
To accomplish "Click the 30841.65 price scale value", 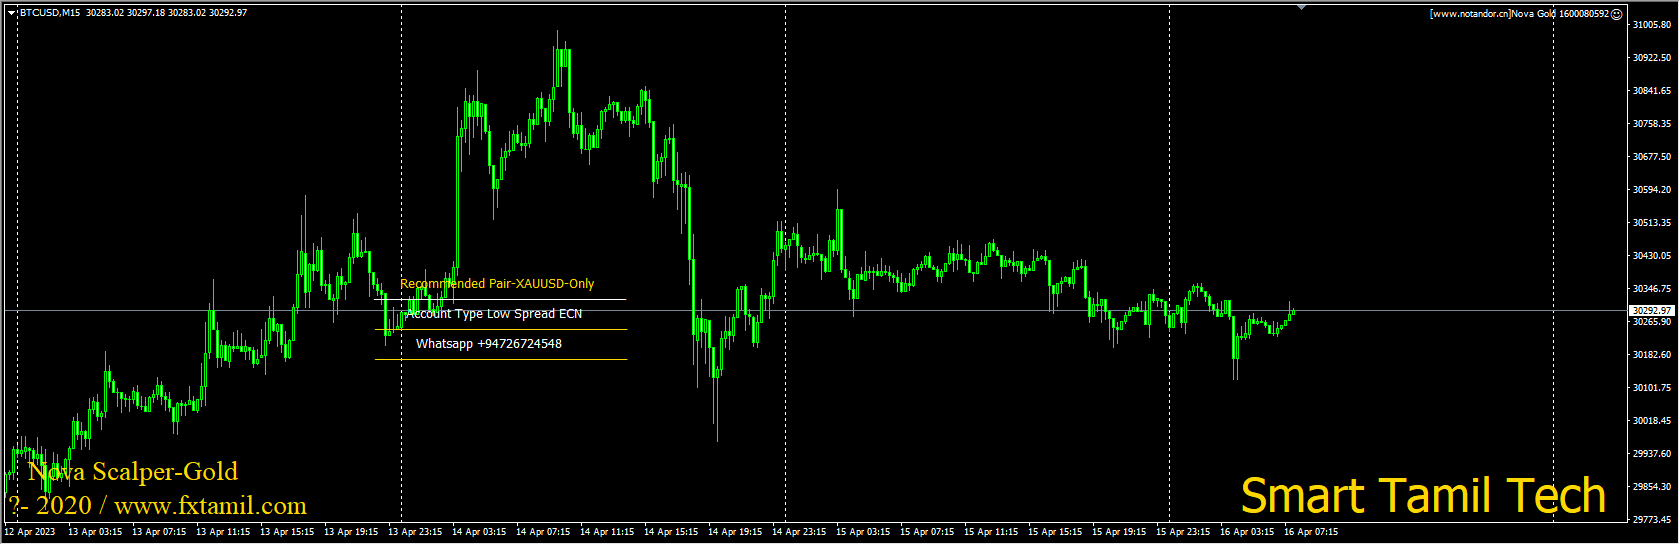I will pos(1652,91).
